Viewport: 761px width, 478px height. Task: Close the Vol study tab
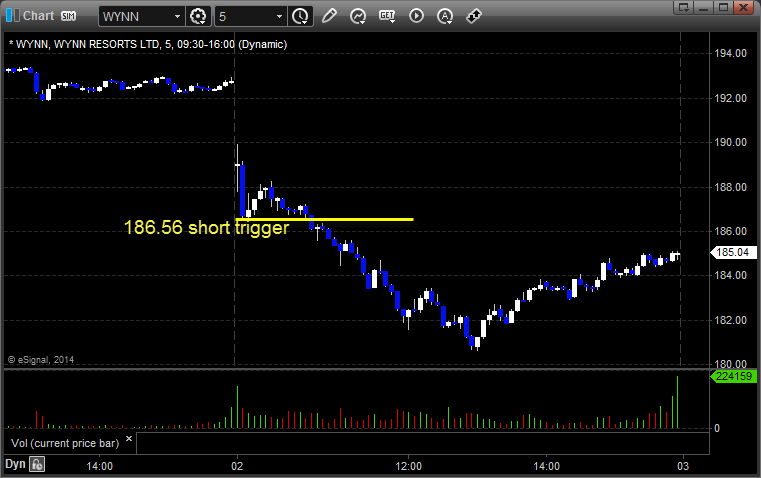129,439
